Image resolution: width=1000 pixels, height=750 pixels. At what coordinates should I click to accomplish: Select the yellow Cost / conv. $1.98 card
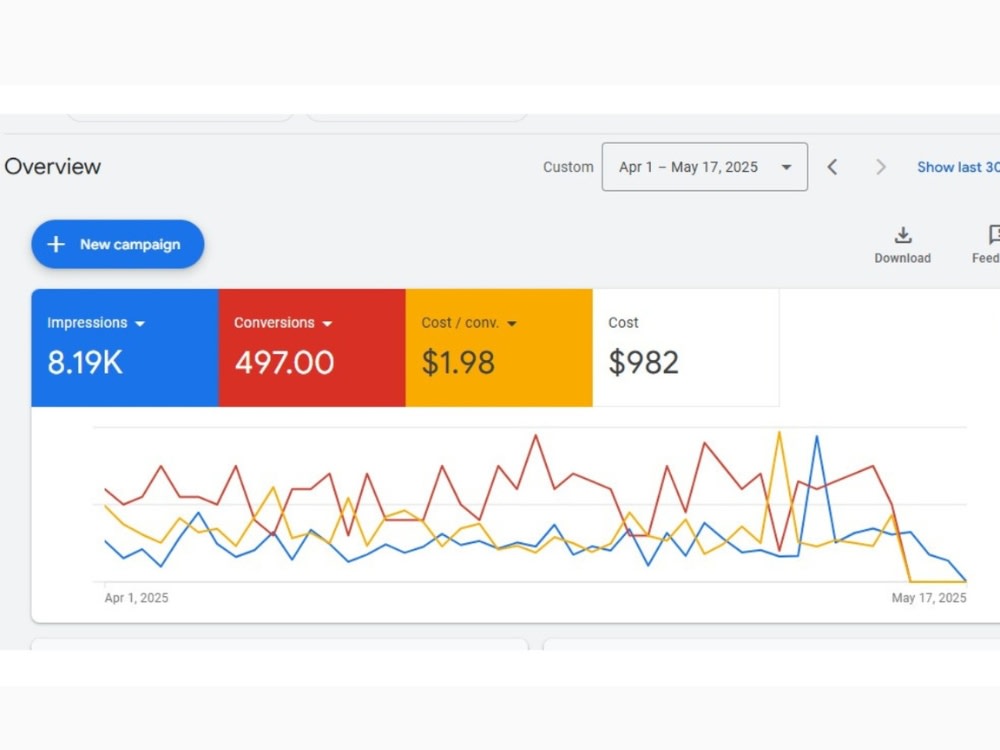pos(499,348)
